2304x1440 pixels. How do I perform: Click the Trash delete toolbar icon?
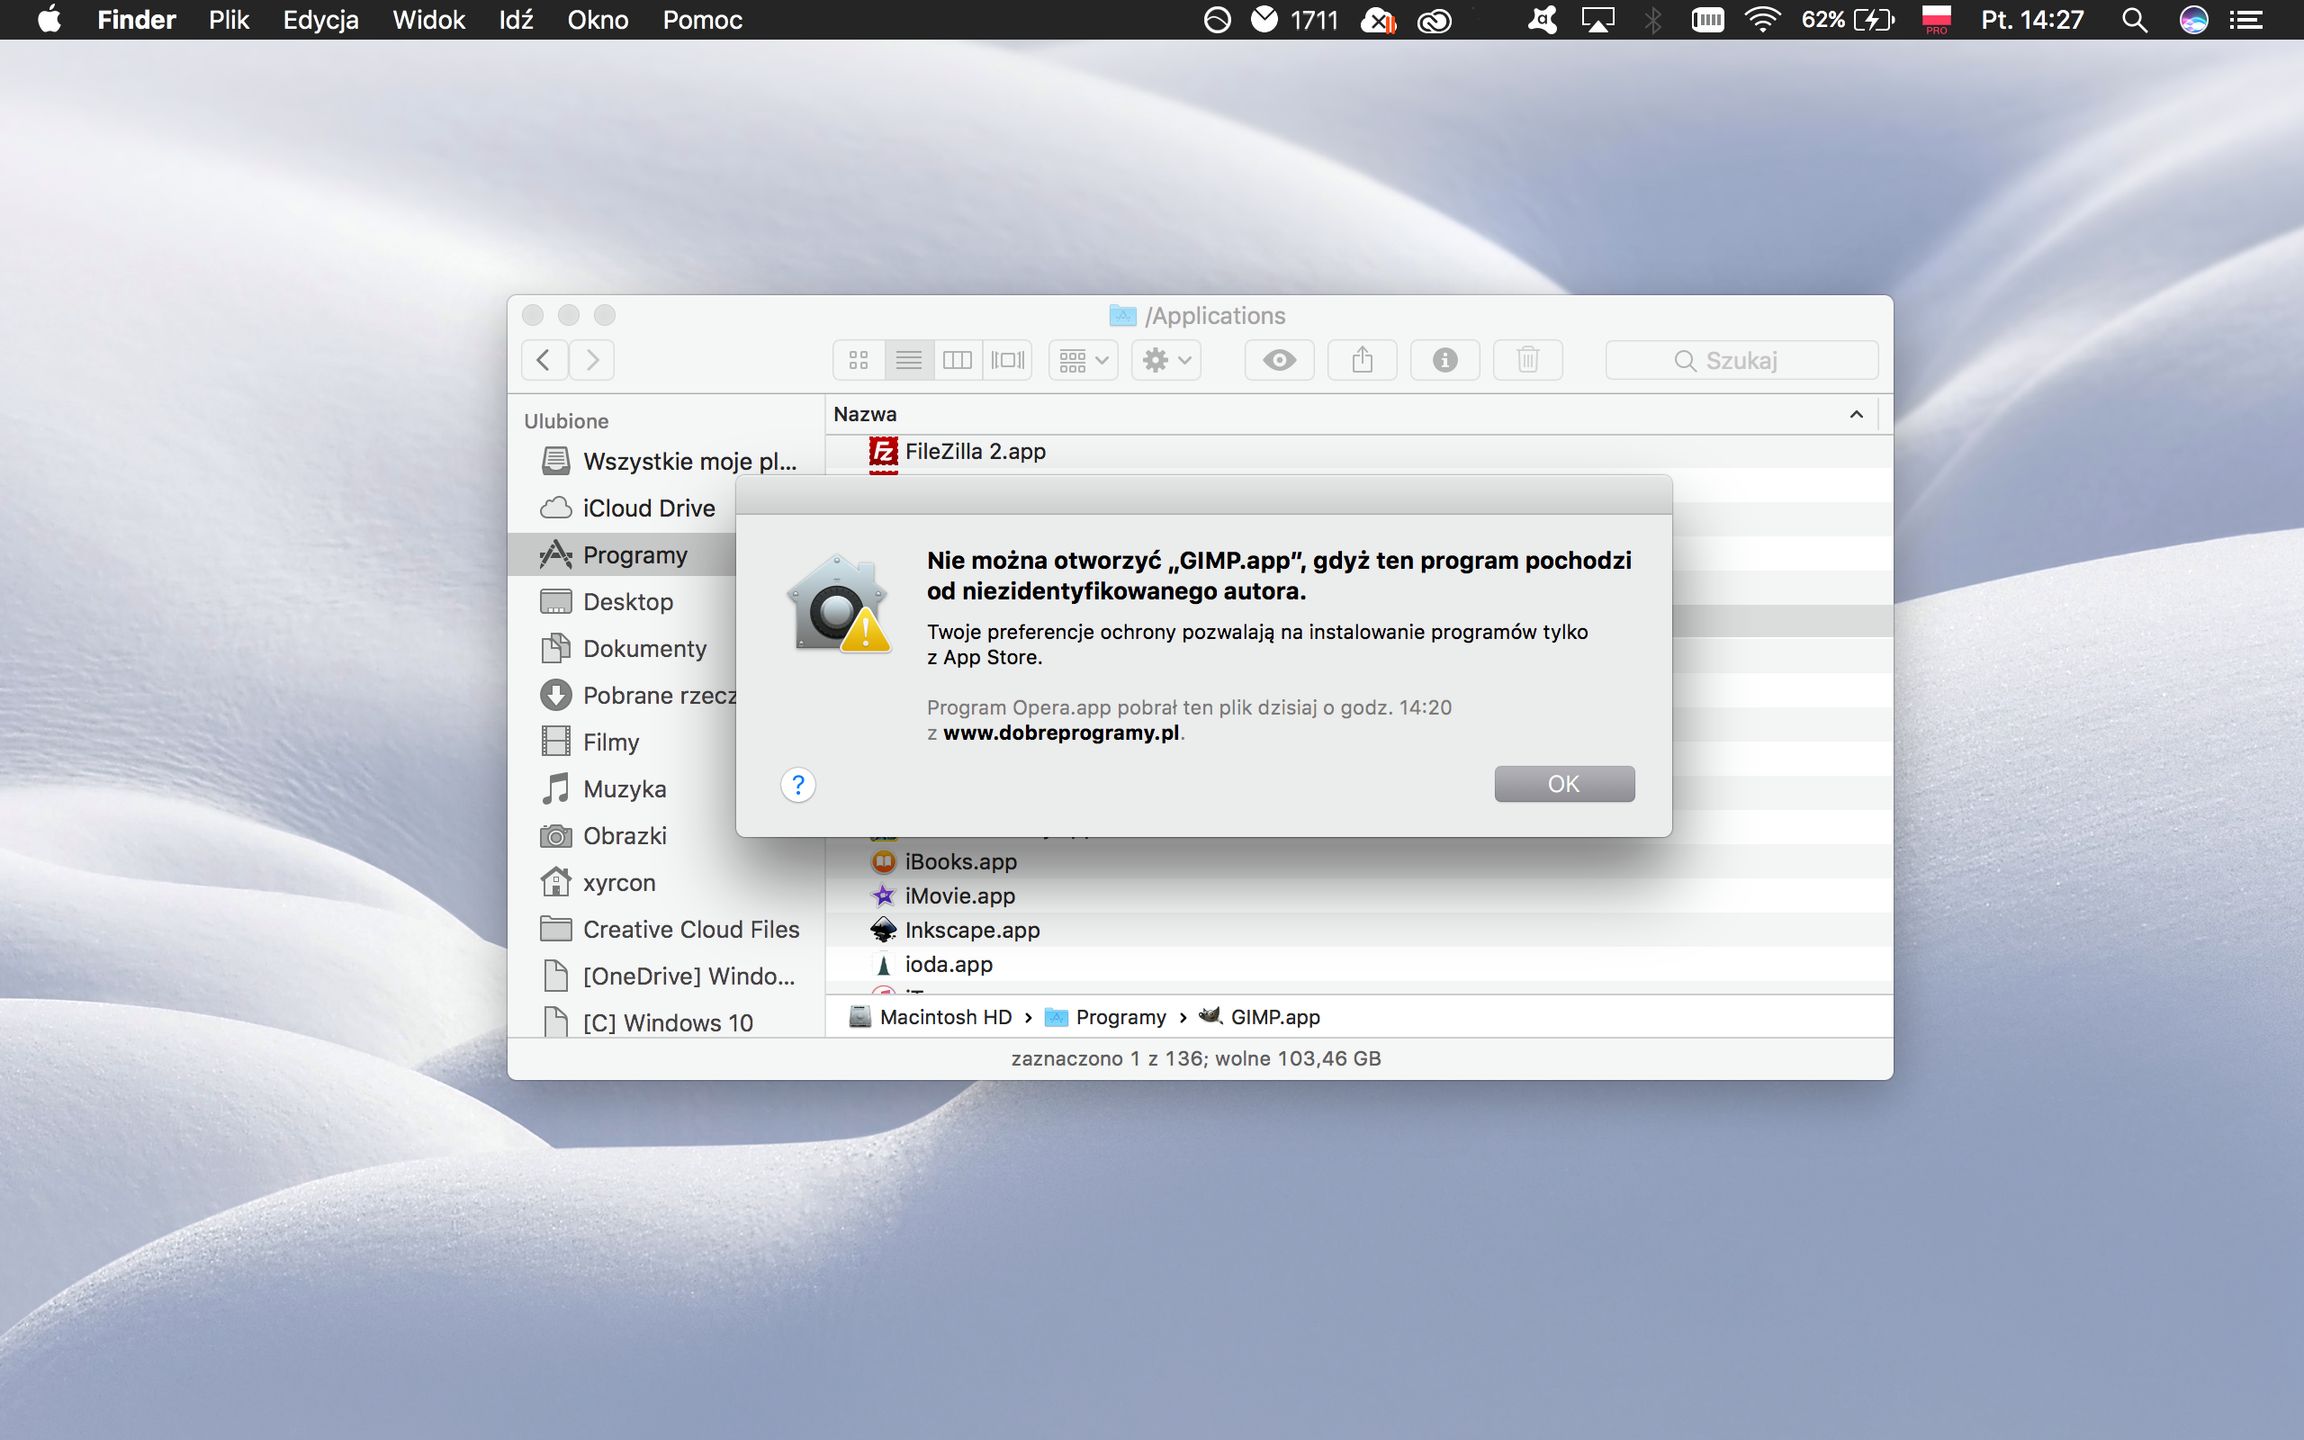[x=1527, y=360]
